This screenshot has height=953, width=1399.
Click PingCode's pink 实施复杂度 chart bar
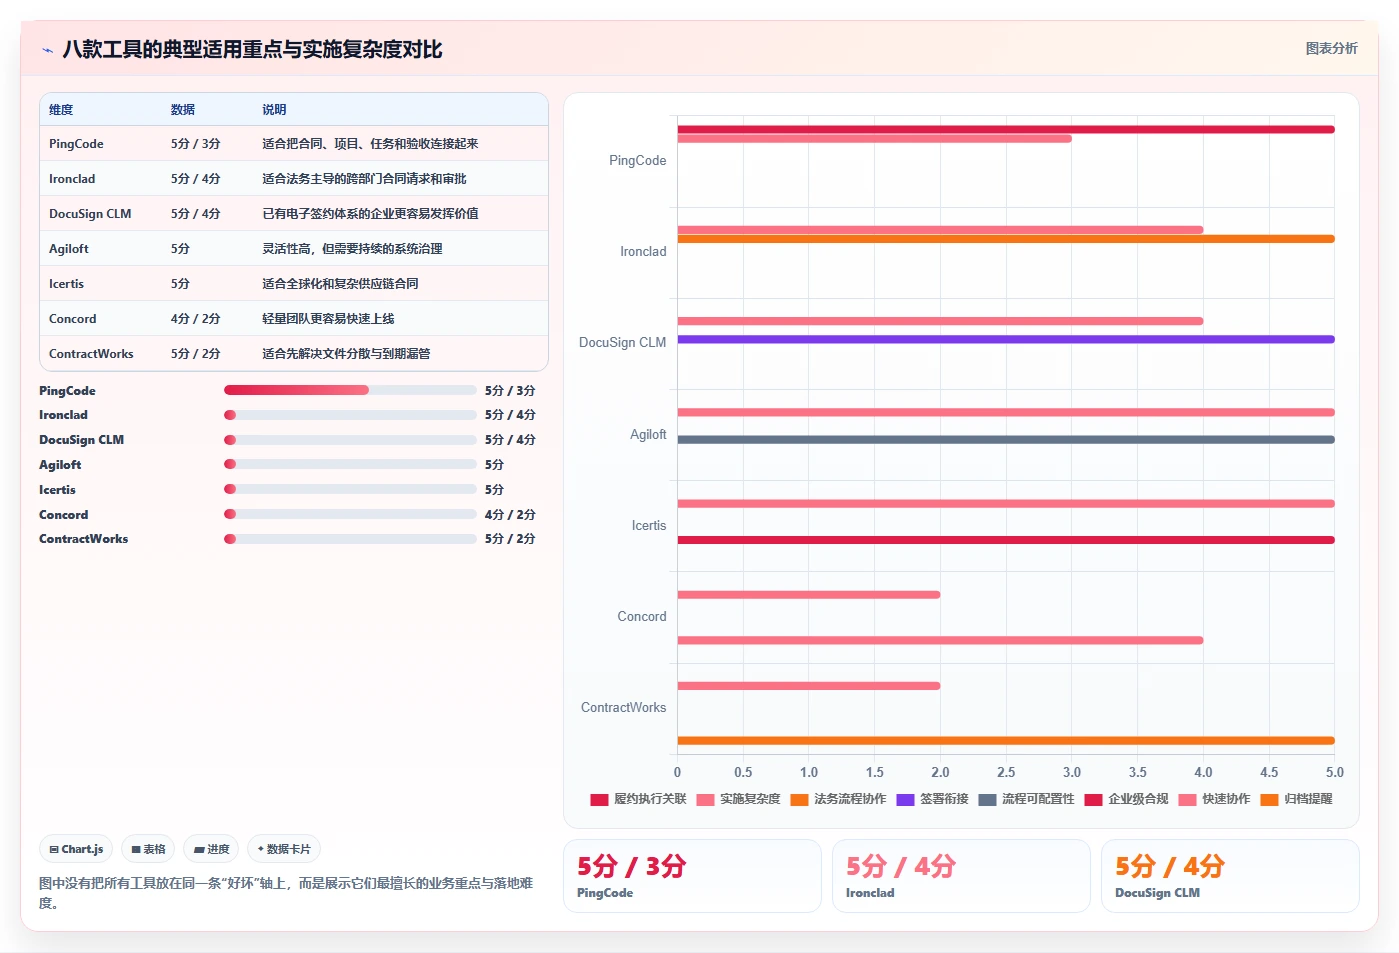click(x=874, y=139)
